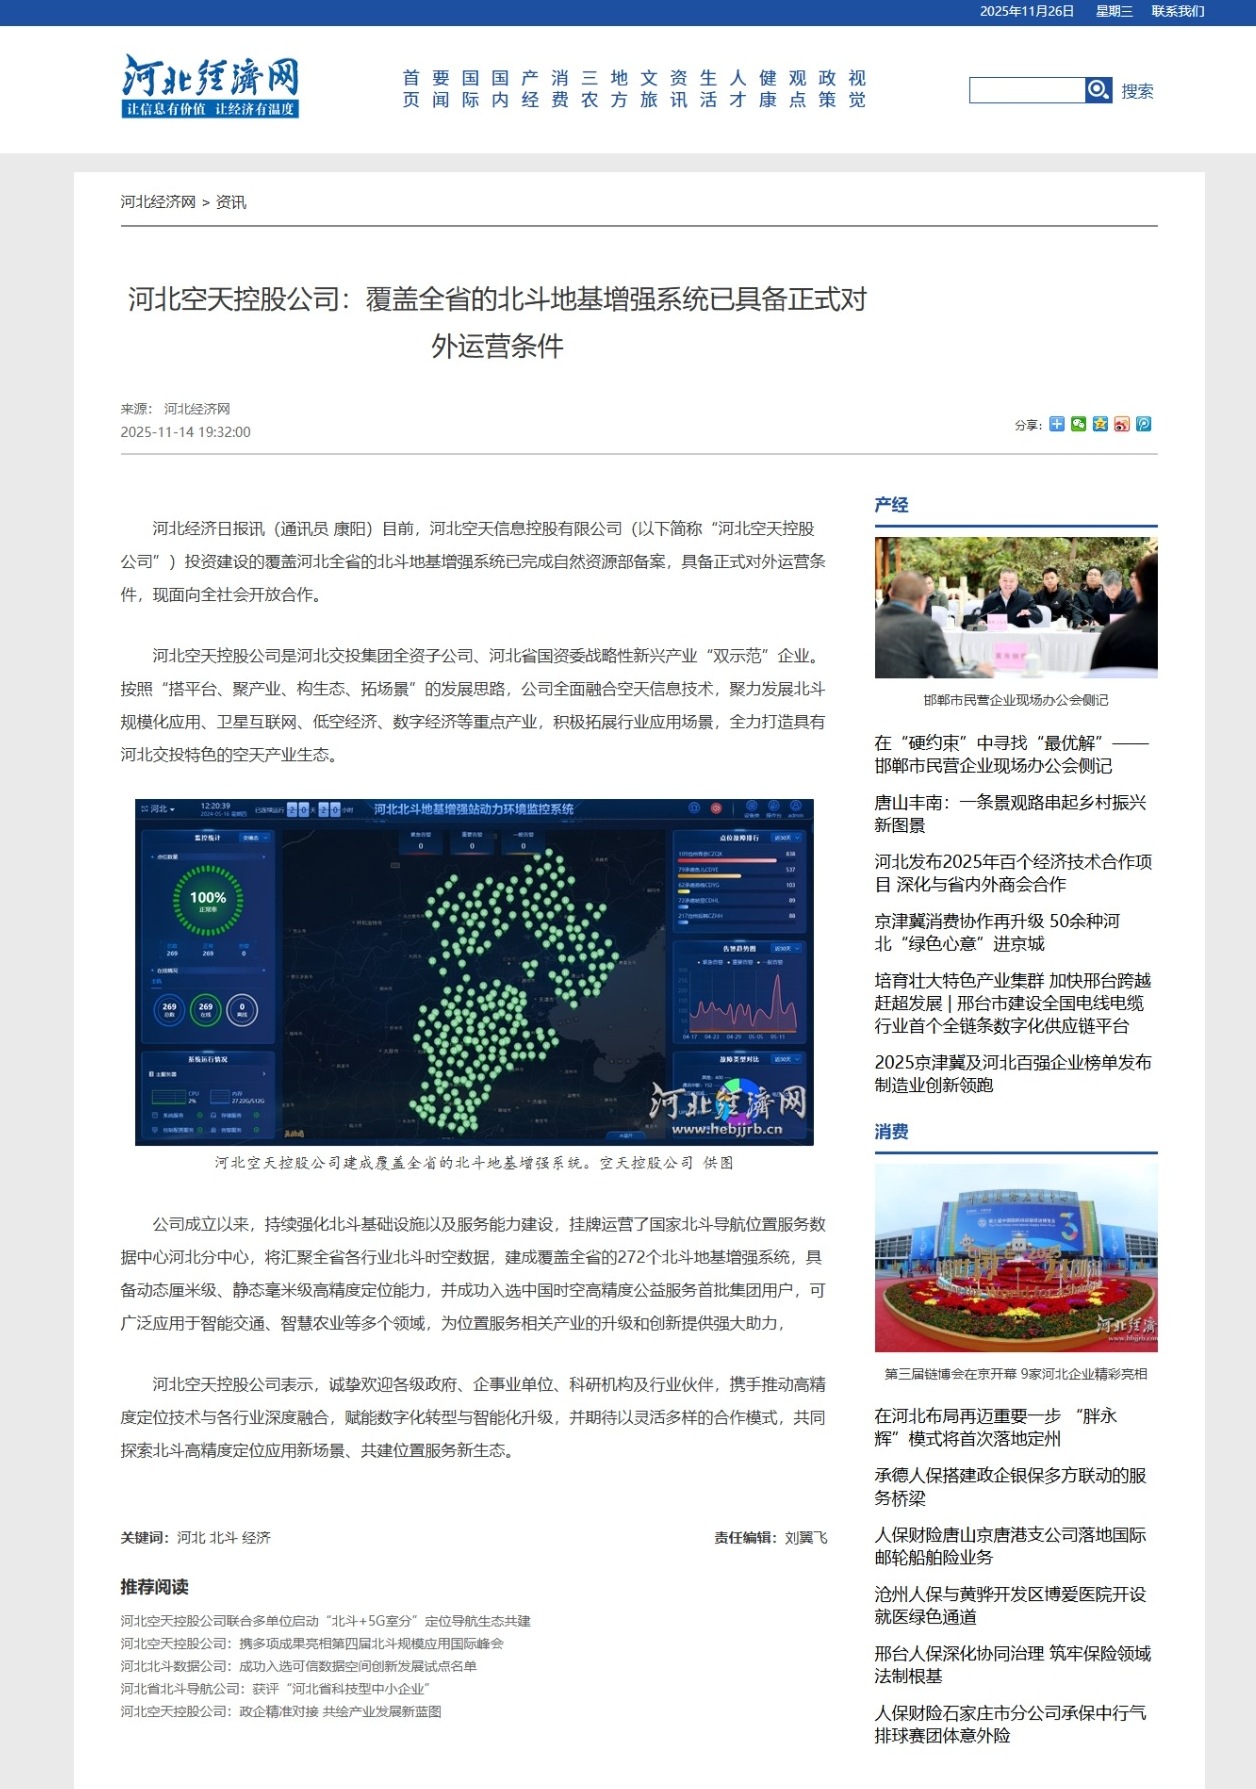Share article to QZone star icon

[1100, 424]
